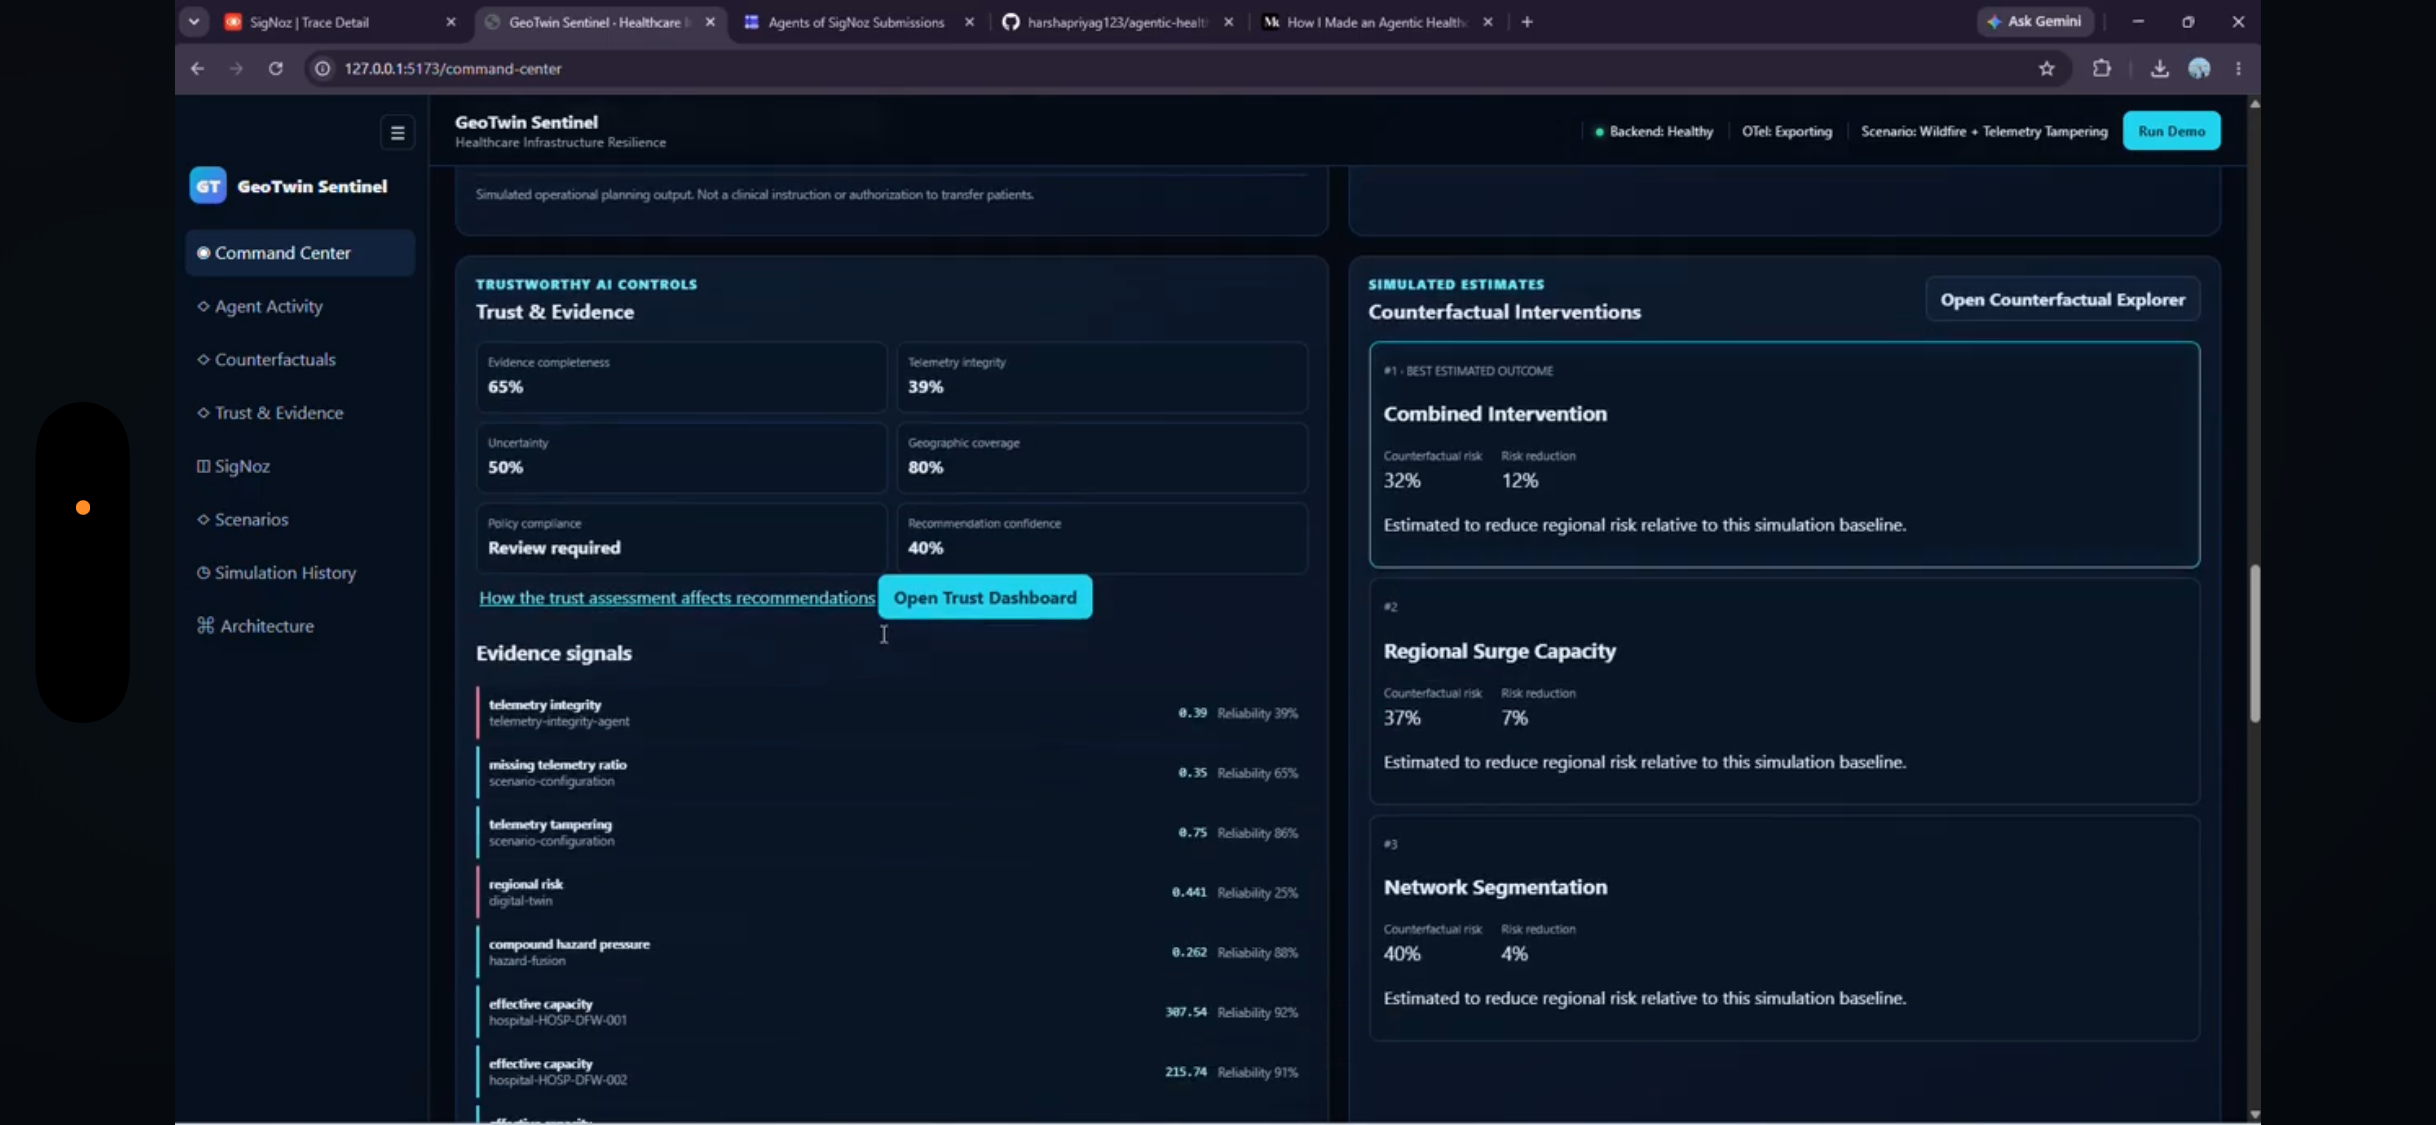Close the SigNoz Trace Detail tab
Screen dimensions: 2436x1125
pos(451,22)
